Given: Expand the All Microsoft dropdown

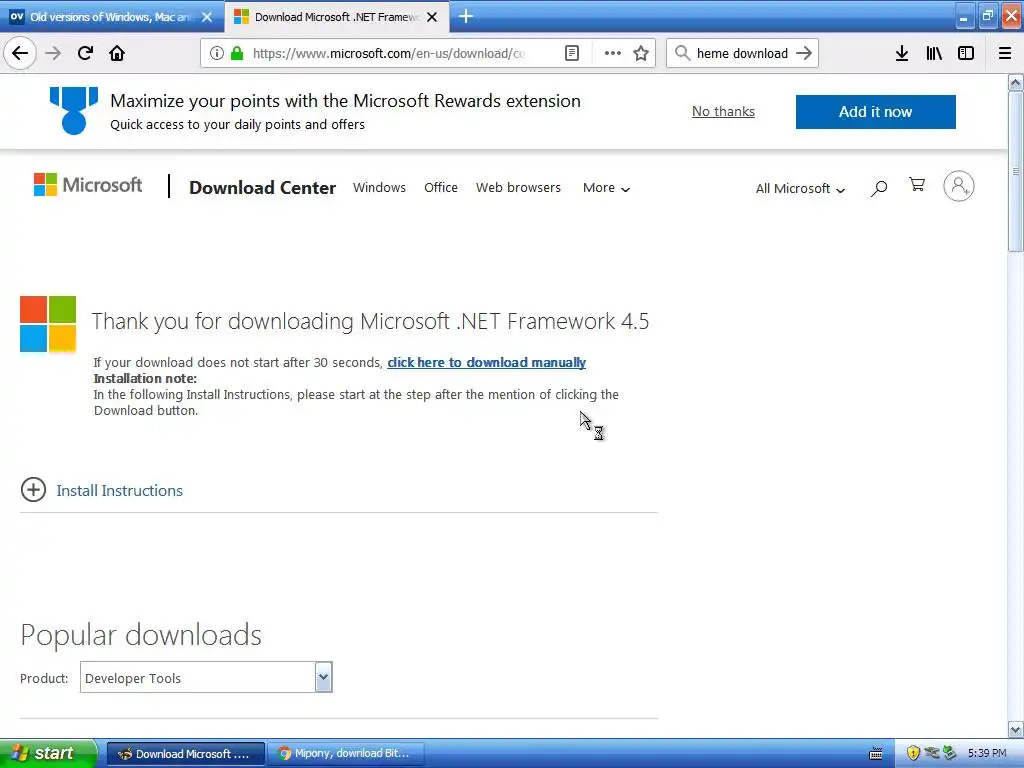Looking at the screenshot, I should click(x=800, y=189).
